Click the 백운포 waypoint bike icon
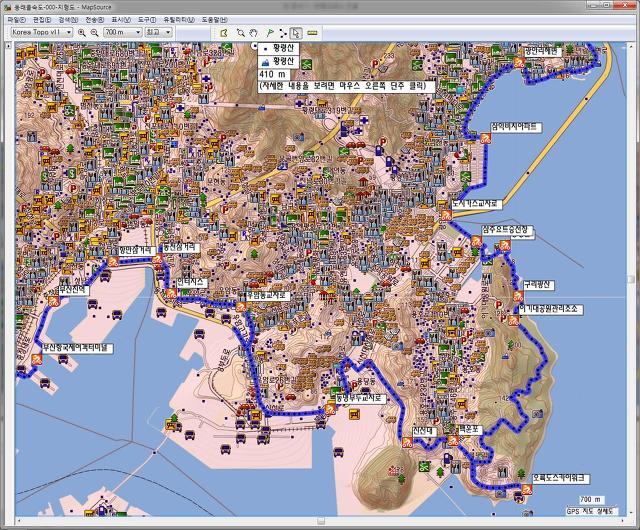640x530 pixels. click(x=453, y=440)
